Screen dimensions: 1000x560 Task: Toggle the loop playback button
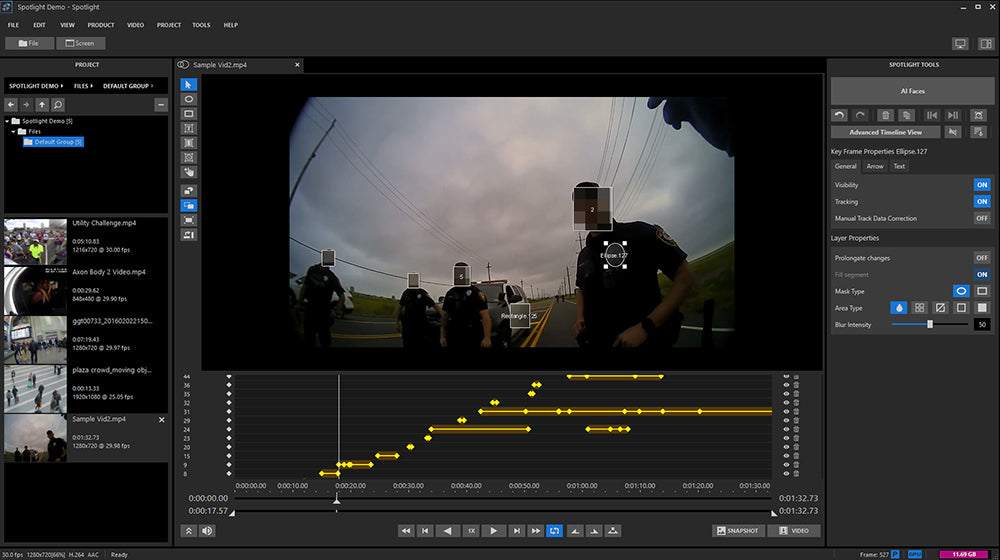click(555, 531)
